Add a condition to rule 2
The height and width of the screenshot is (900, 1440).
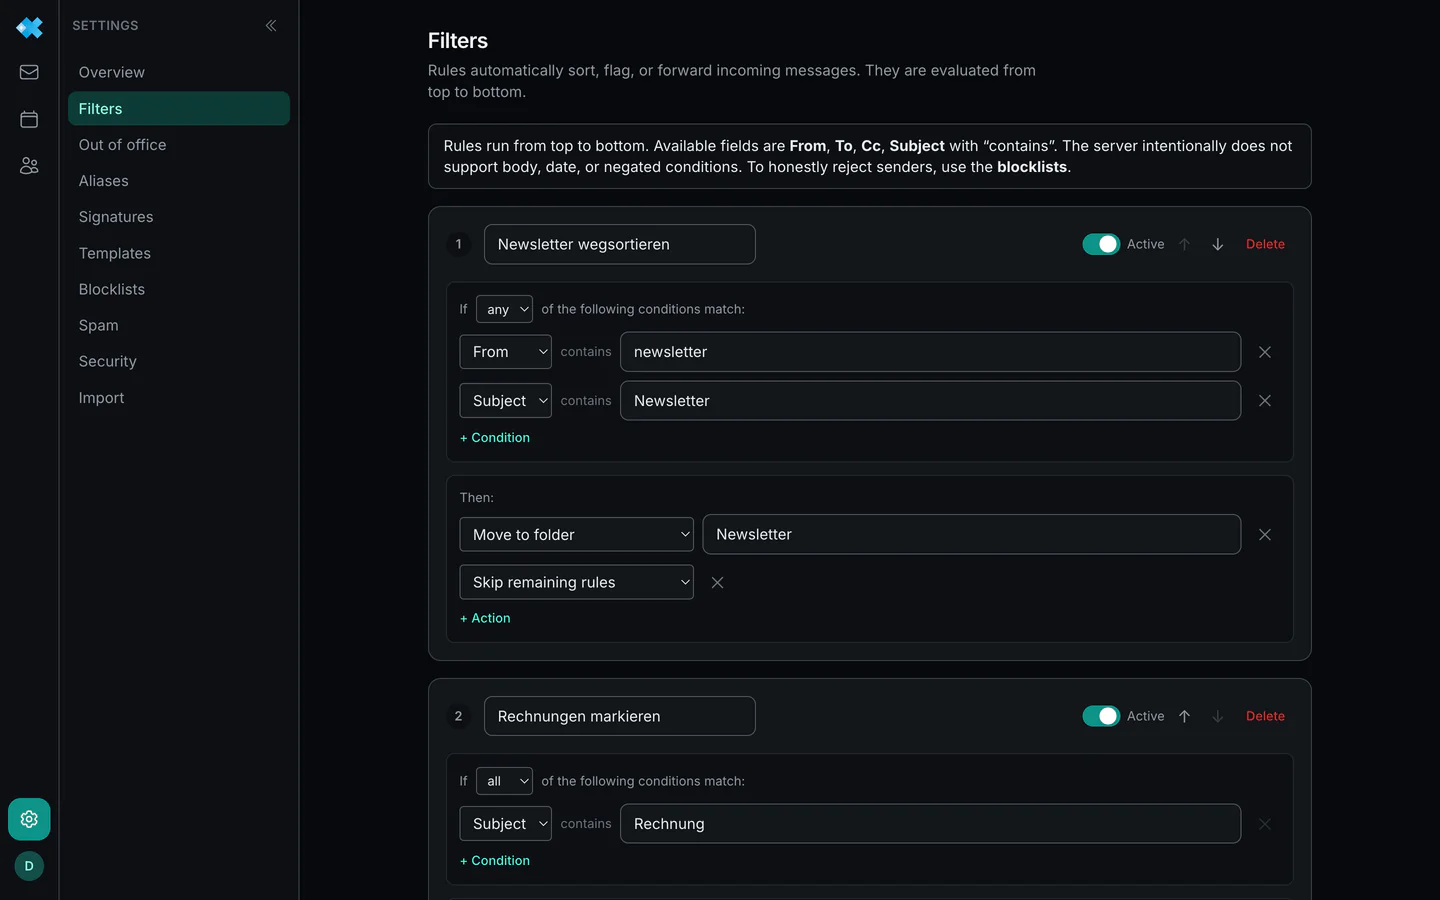coord(495,861)
